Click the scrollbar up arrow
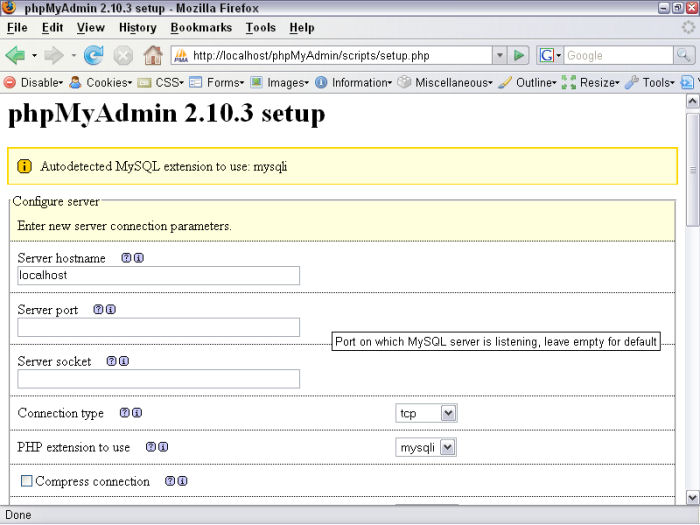 click(x=692, y=101)
